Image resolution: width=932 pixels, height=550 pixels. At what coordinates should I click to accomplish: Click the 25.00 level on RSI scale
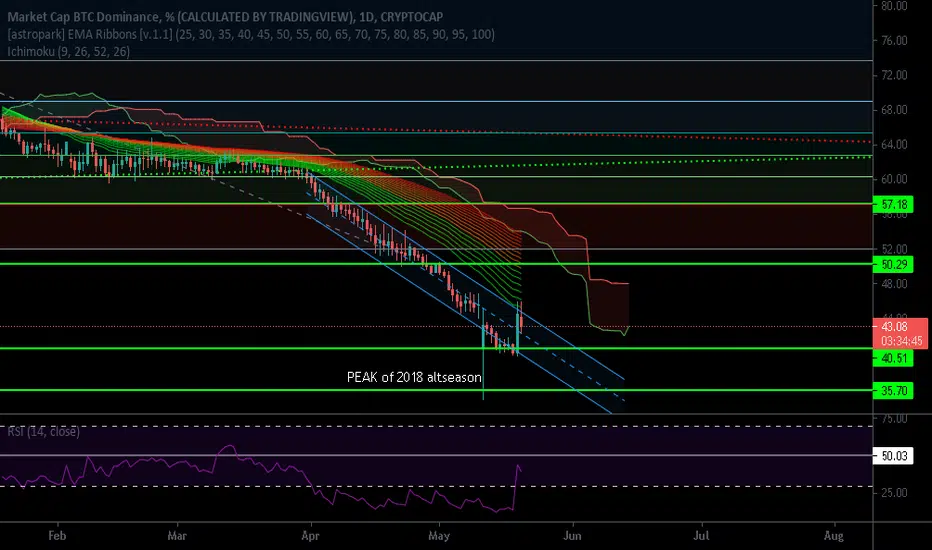pos(894,492)
